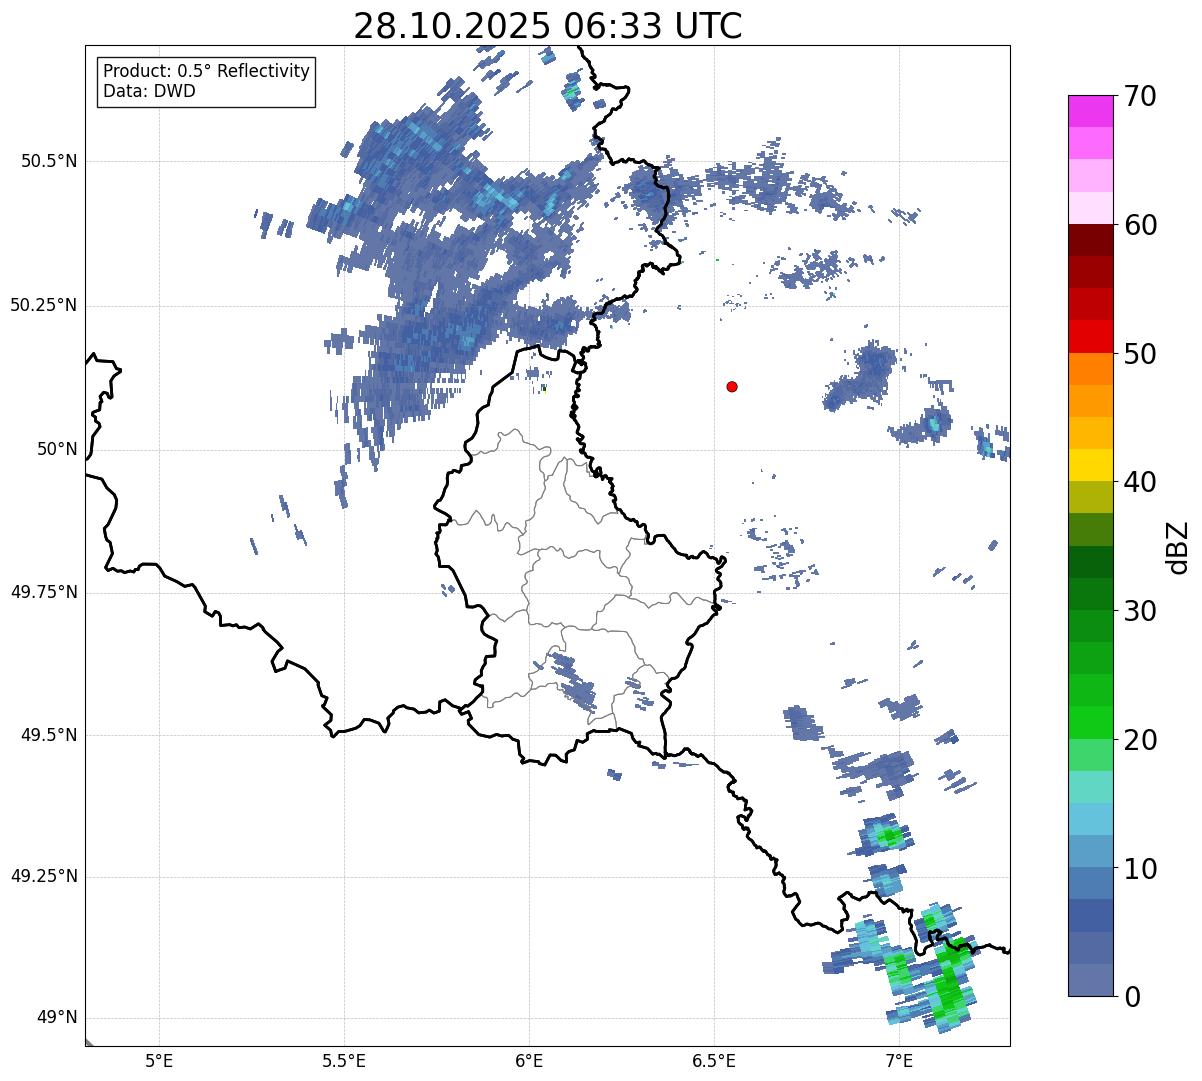The width and height of the screenshot is (1202, 1081).
Task: Pick the maroon segment just below 60 dBZ
Action: (1091, 241)
